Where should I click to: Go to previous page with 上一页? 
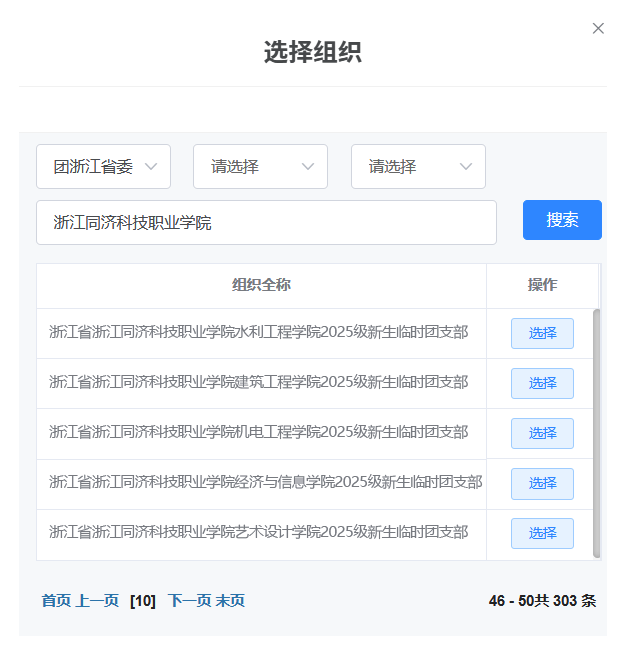pyautogui.click(x=97, y=601)
